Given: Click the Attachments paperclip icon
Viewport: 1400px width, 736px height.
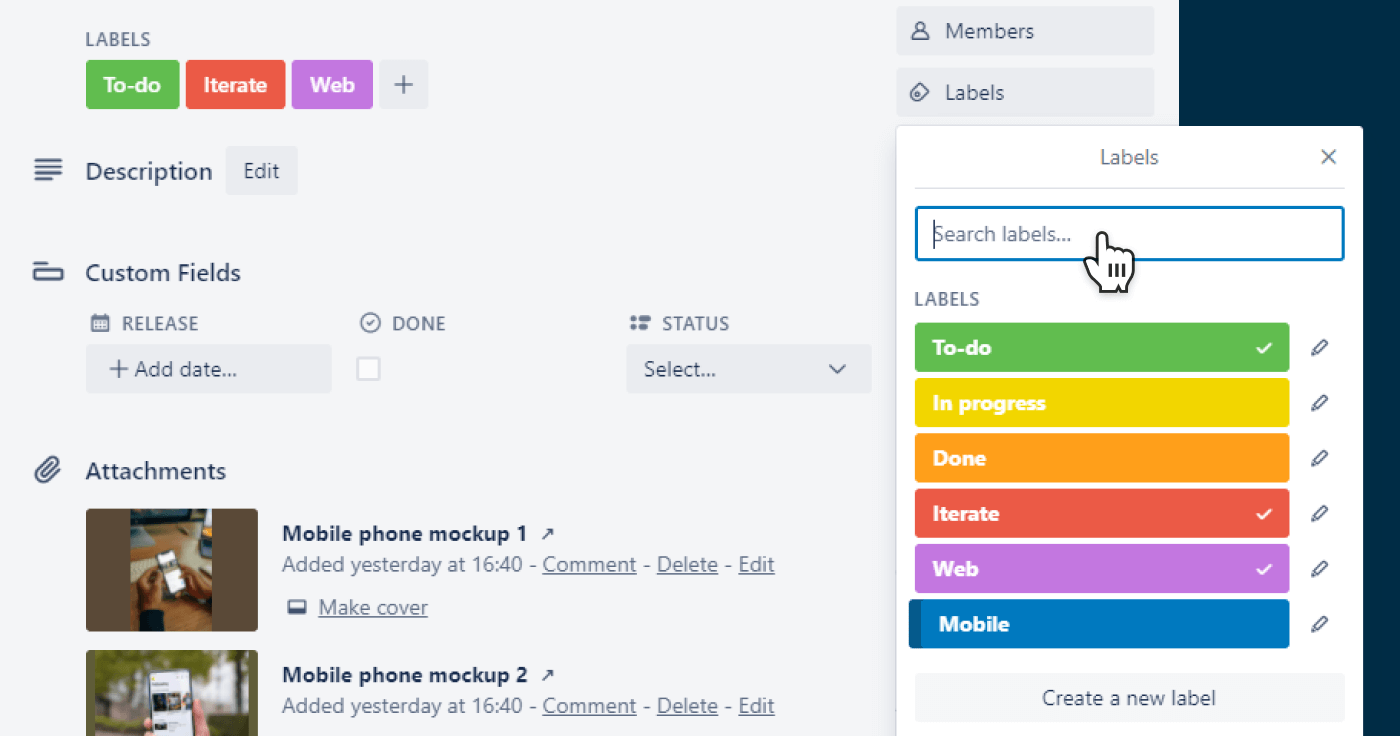Looking at the screenshot, I should pos(47,470).
